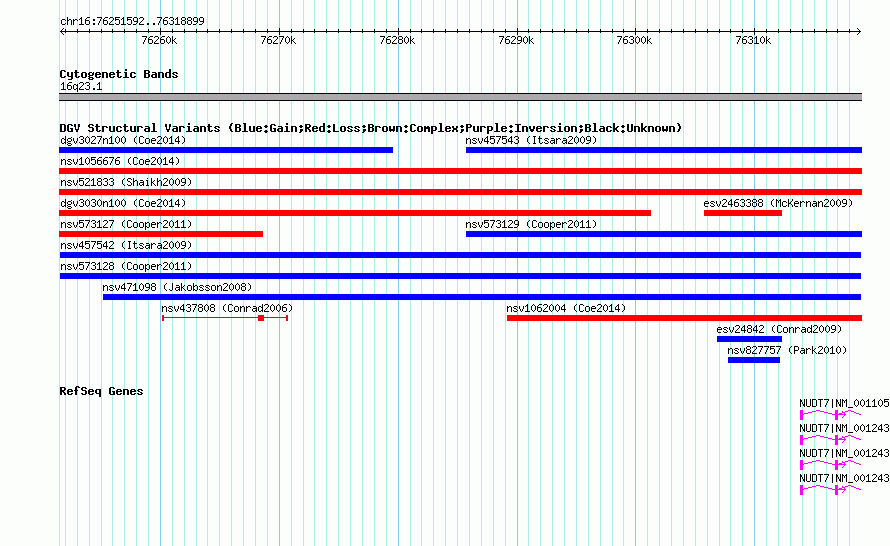Open the esv2463388 (McKernan2009) variant label

778,203
